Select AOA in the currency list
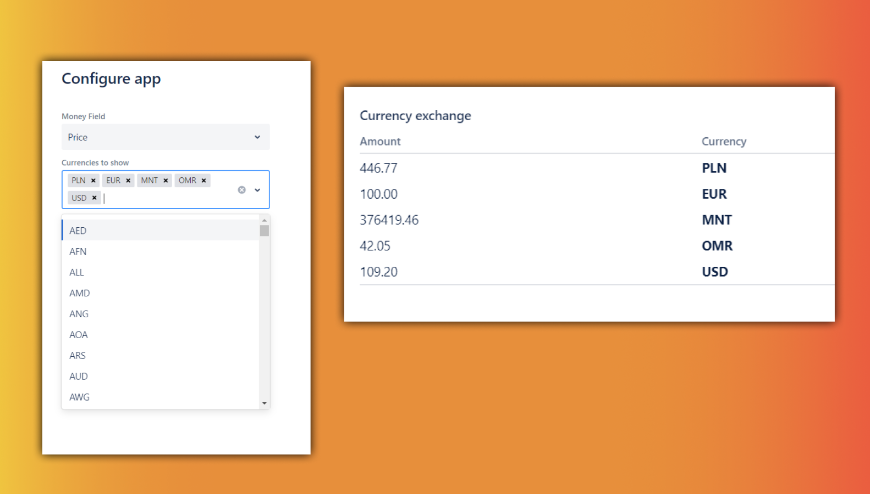 pos(160,335)
